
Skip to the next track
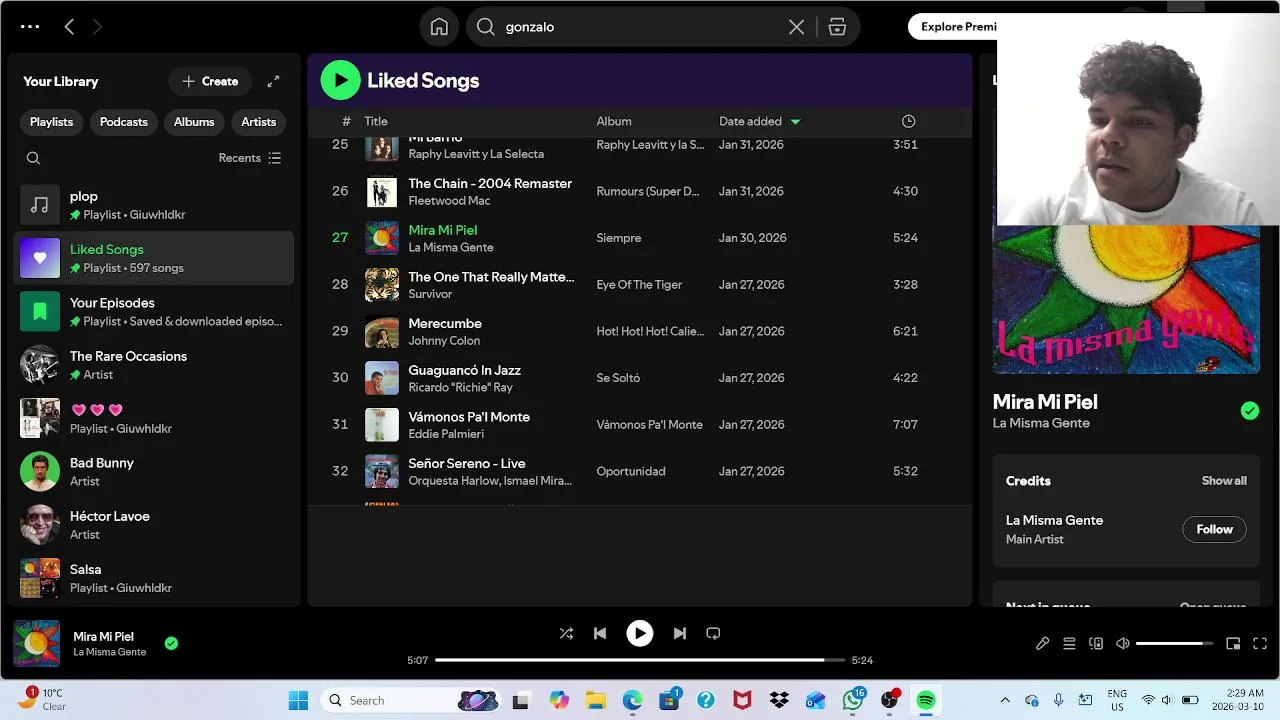click(x=680, y=633)
